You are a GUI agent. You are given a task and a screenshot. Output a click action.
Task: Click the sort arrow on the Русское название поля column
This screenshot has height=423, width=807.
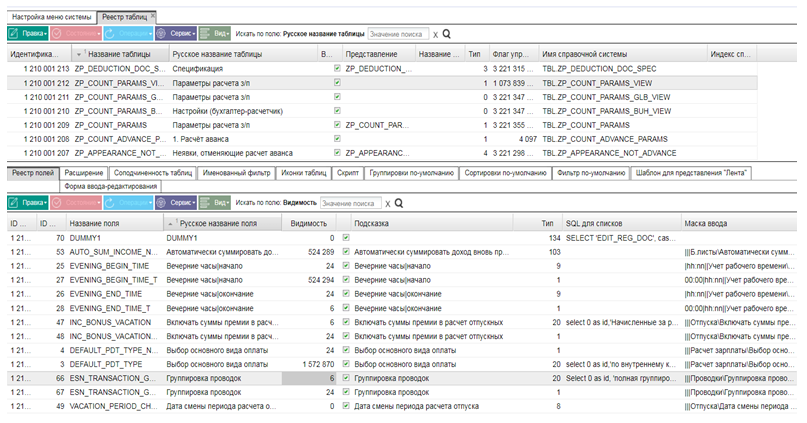click(170, 224)
